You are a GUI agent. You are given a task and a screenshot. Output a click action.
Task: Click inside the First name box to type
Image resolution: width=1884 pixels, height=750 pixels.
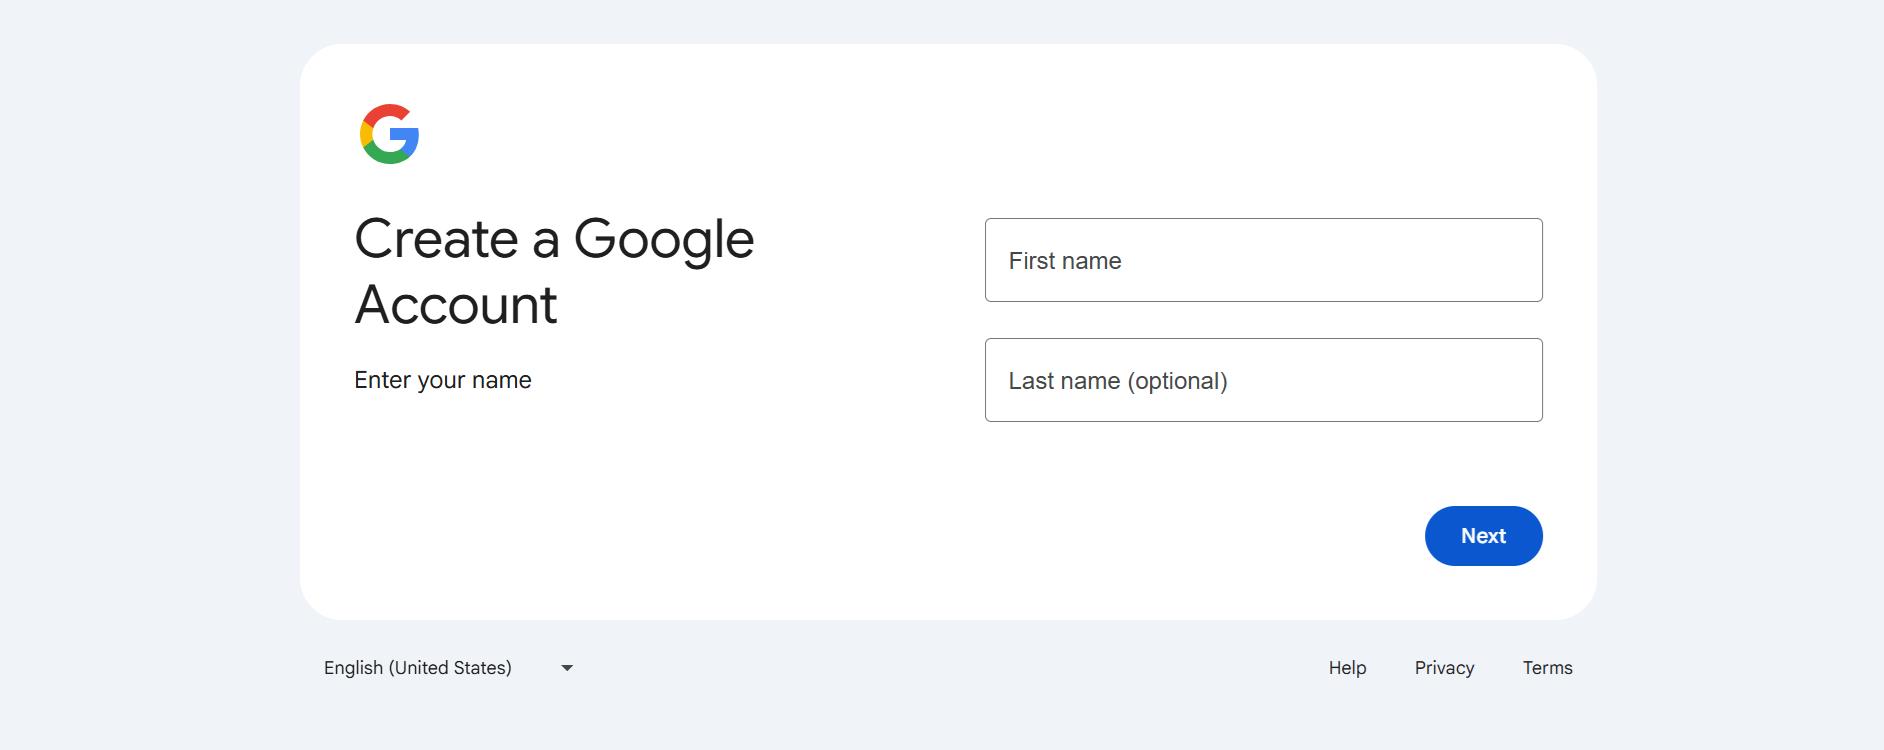click(1263, 260)
